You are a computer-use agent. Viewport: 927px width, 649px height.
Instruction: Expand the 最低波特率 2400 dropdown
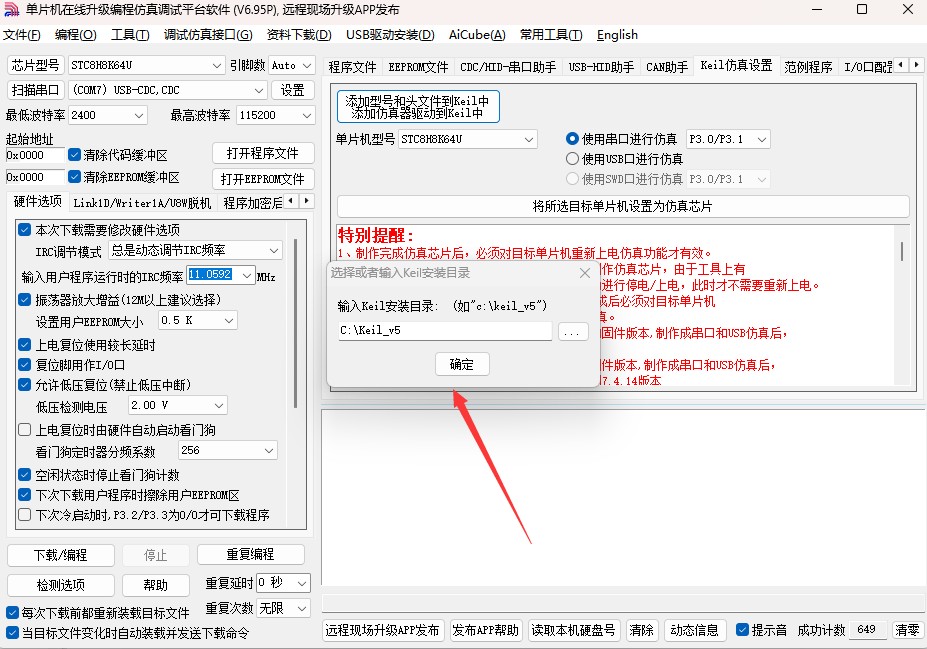140,115
